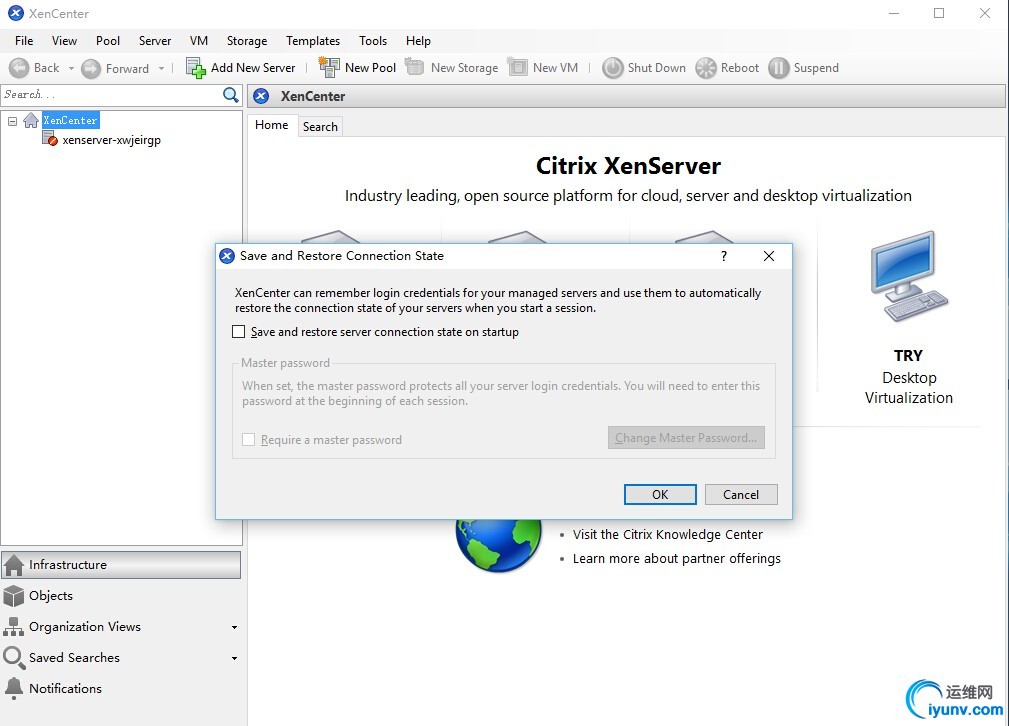The height and width of the screenshot is (726, 1009).
Task: Click the Reboot icon
Action: (706, 68)
